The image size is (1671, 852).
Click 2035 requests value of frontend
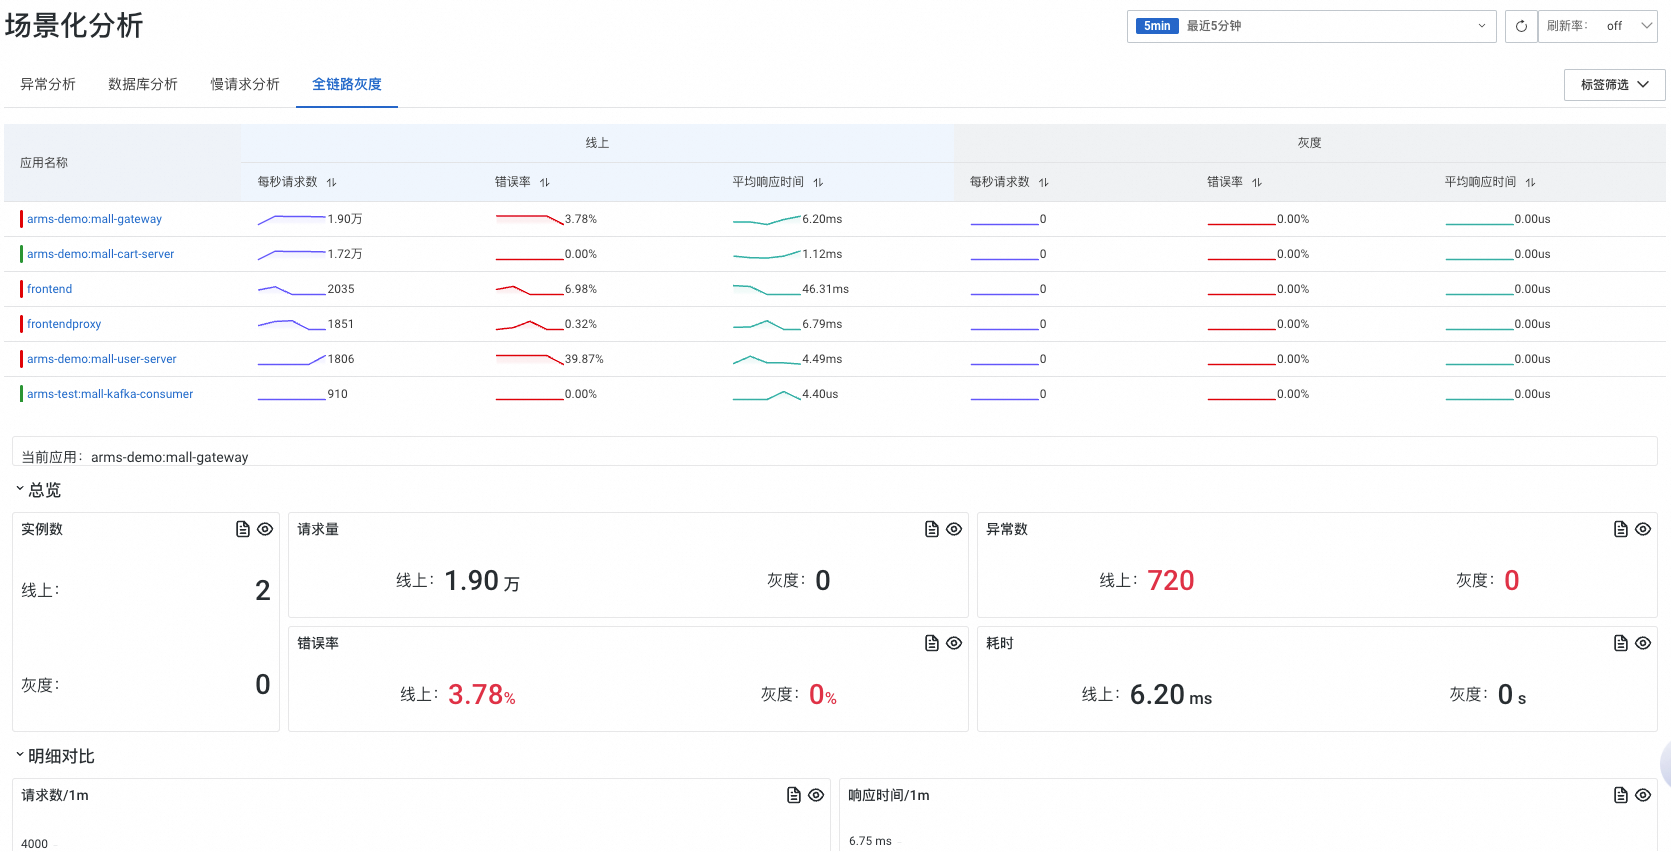pos(341,289)
